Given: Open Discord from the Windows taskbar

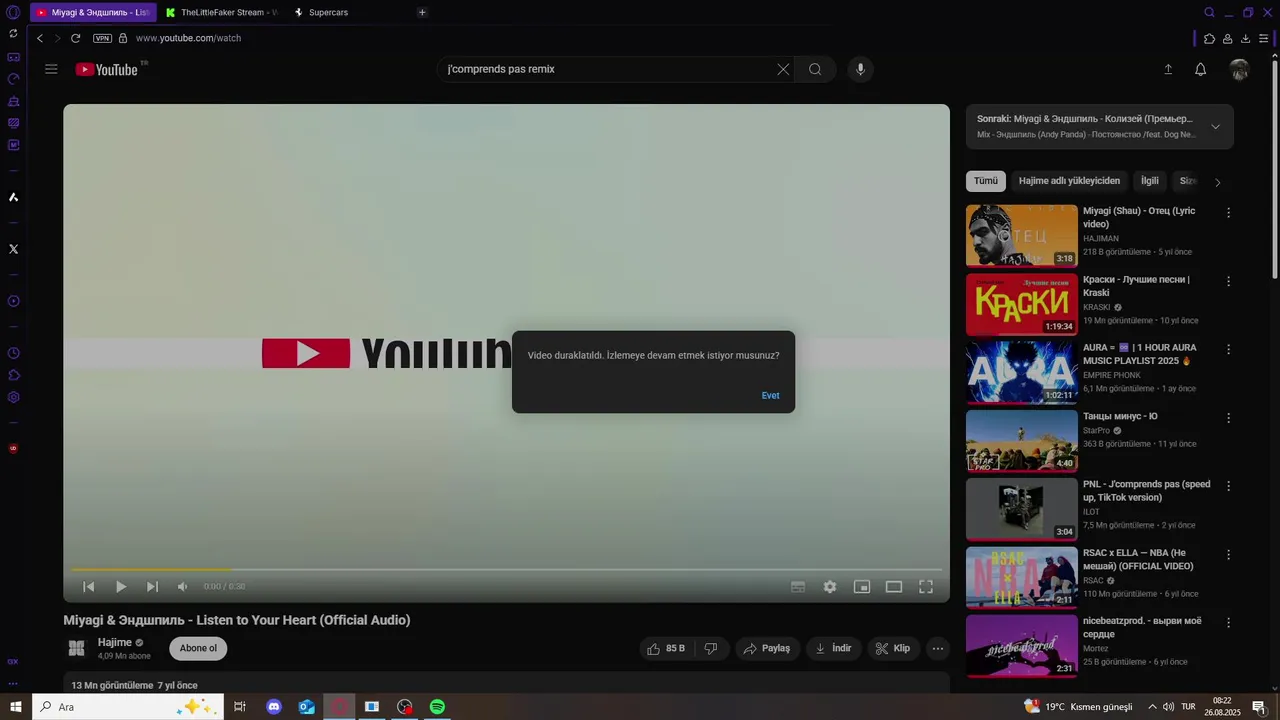Looking at the screenshot, I should [x=274, y=707].
